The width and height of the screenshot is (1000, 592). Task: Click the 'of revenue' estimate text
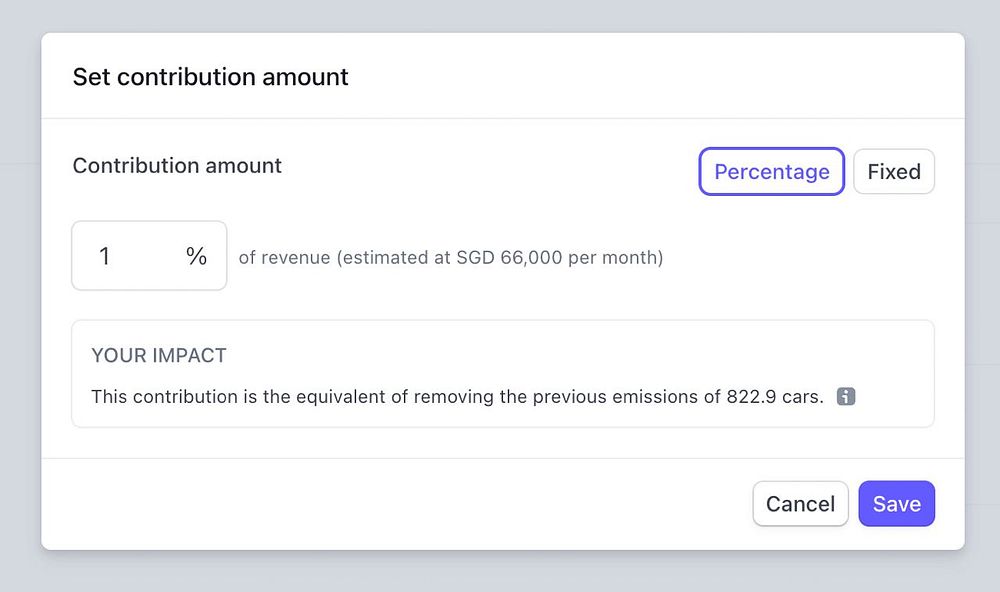tap(285, 258)
